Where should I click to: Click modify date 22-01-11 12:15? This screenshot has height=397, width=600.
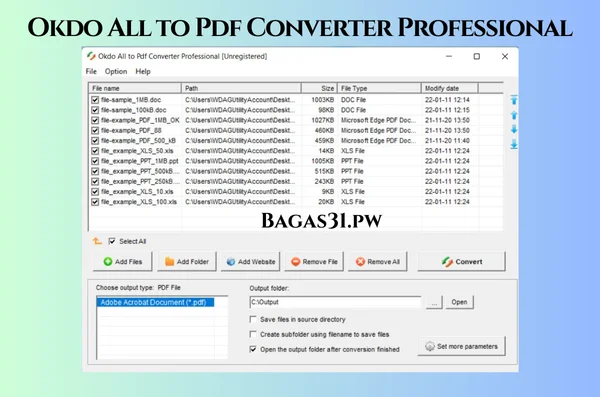447,110
